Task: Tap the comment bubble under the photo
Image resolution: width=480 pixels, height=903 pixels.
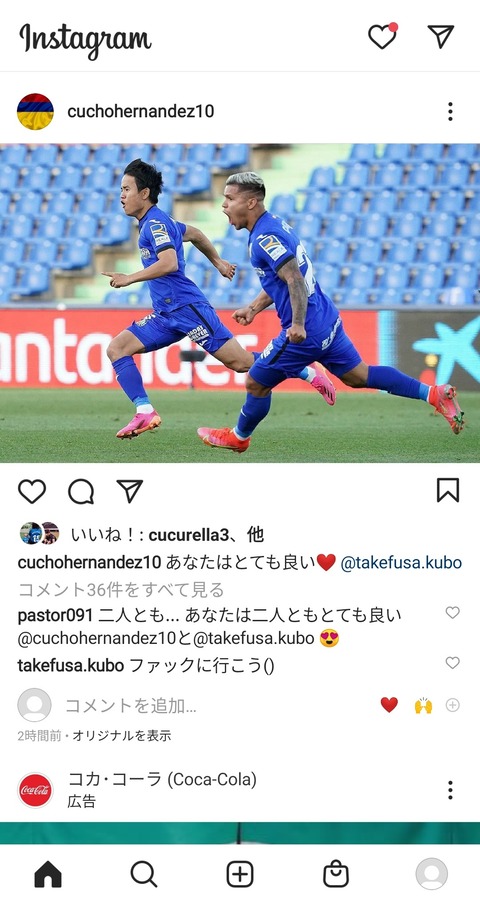Action: [81, 491]
